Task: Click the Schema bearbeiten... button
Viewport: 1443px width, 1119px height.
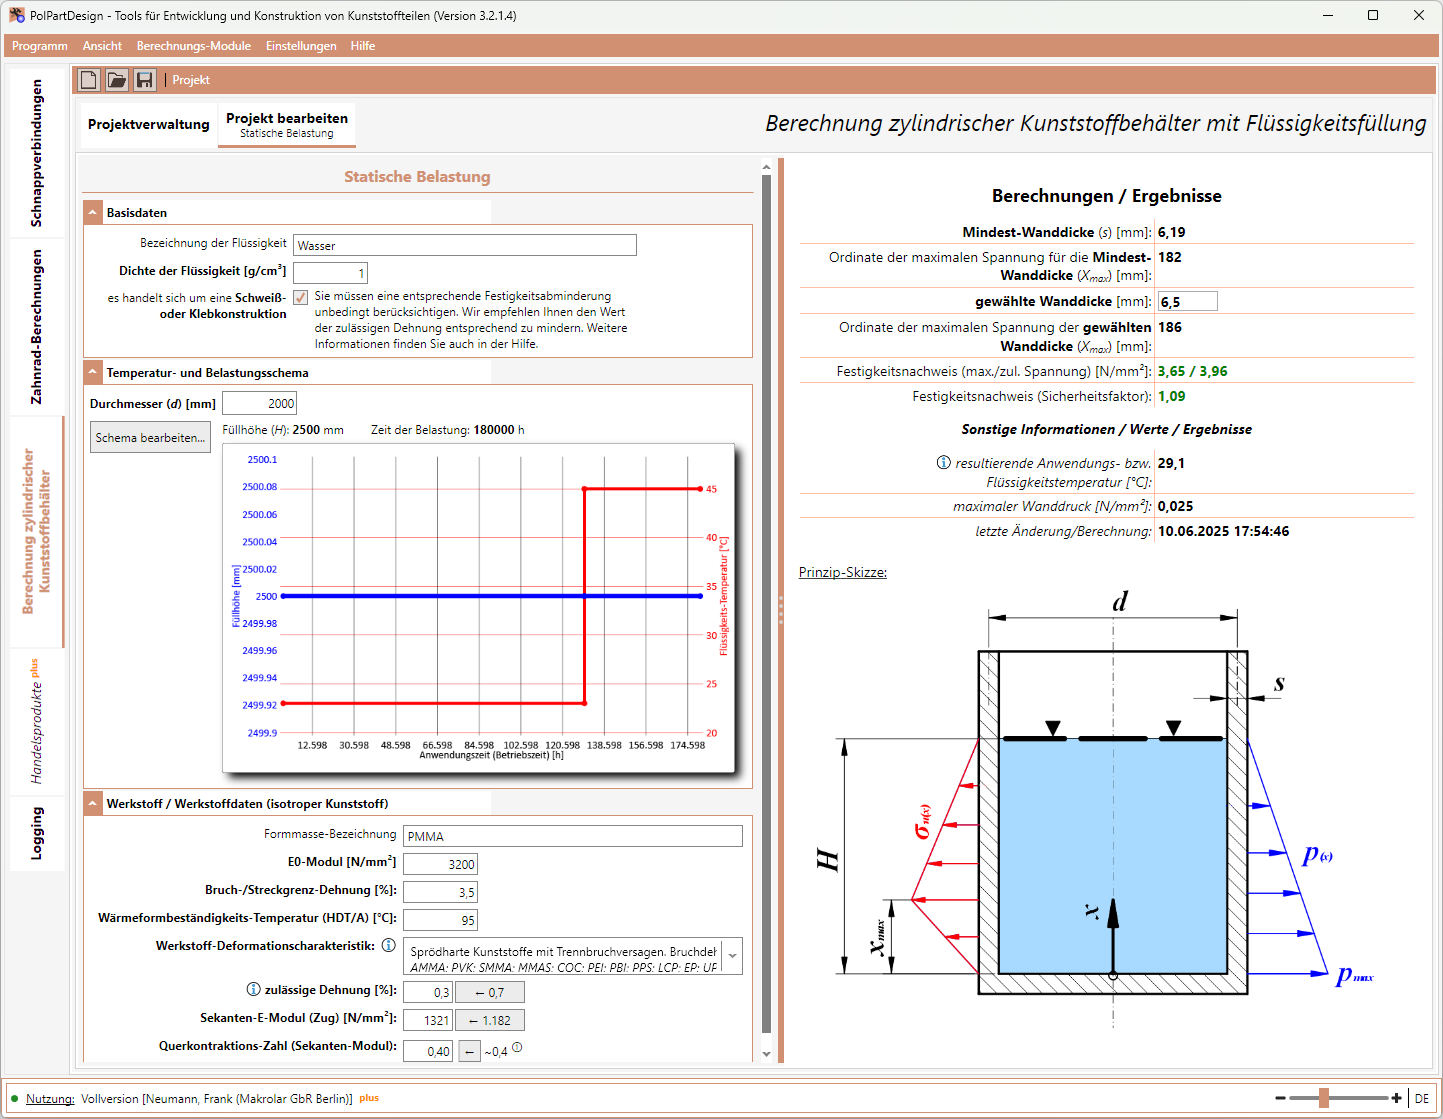Action: [x=150, y=438]
